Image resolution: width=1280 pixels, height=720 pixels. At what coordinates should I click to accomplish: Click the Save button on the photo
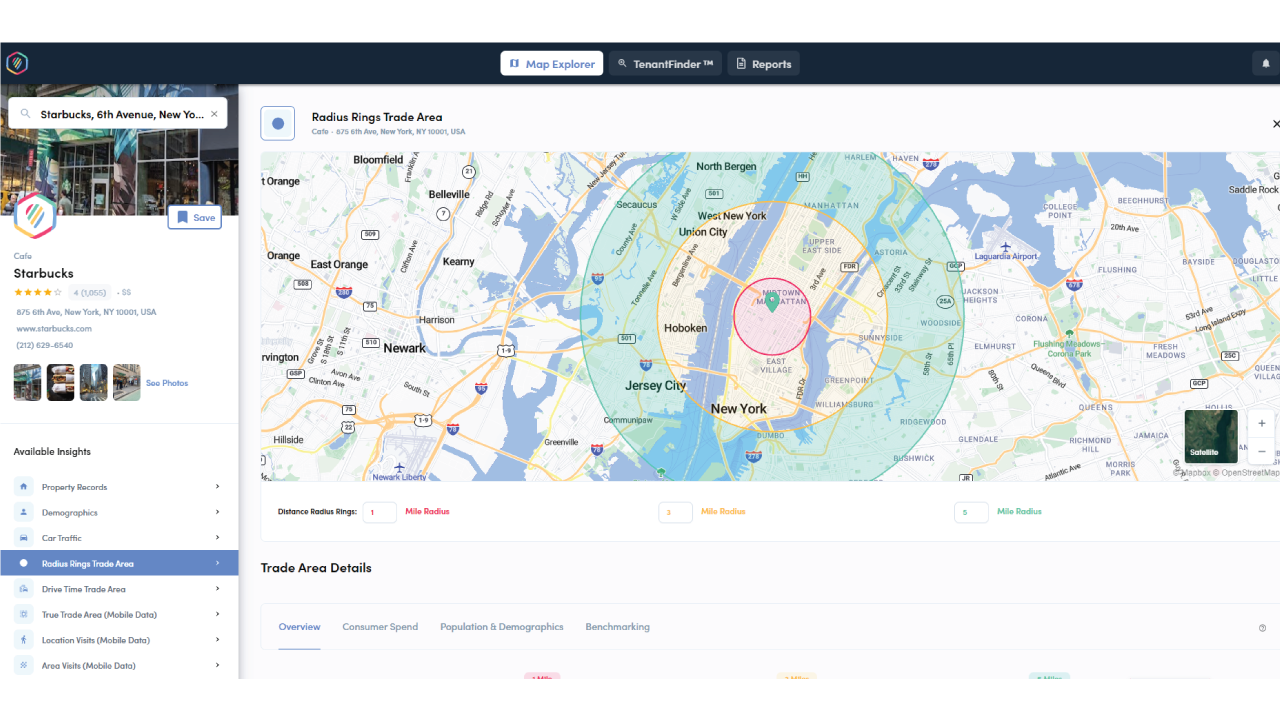pyautogui.click(x=194, y=217)
